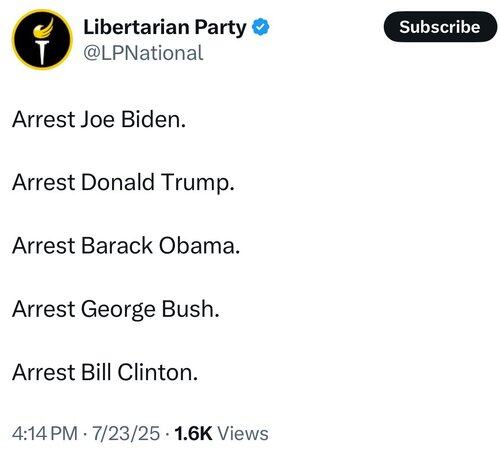Screen dimensions: 500x453
Task: Click the word Arrest before George Bush
Action: [44, 309]
